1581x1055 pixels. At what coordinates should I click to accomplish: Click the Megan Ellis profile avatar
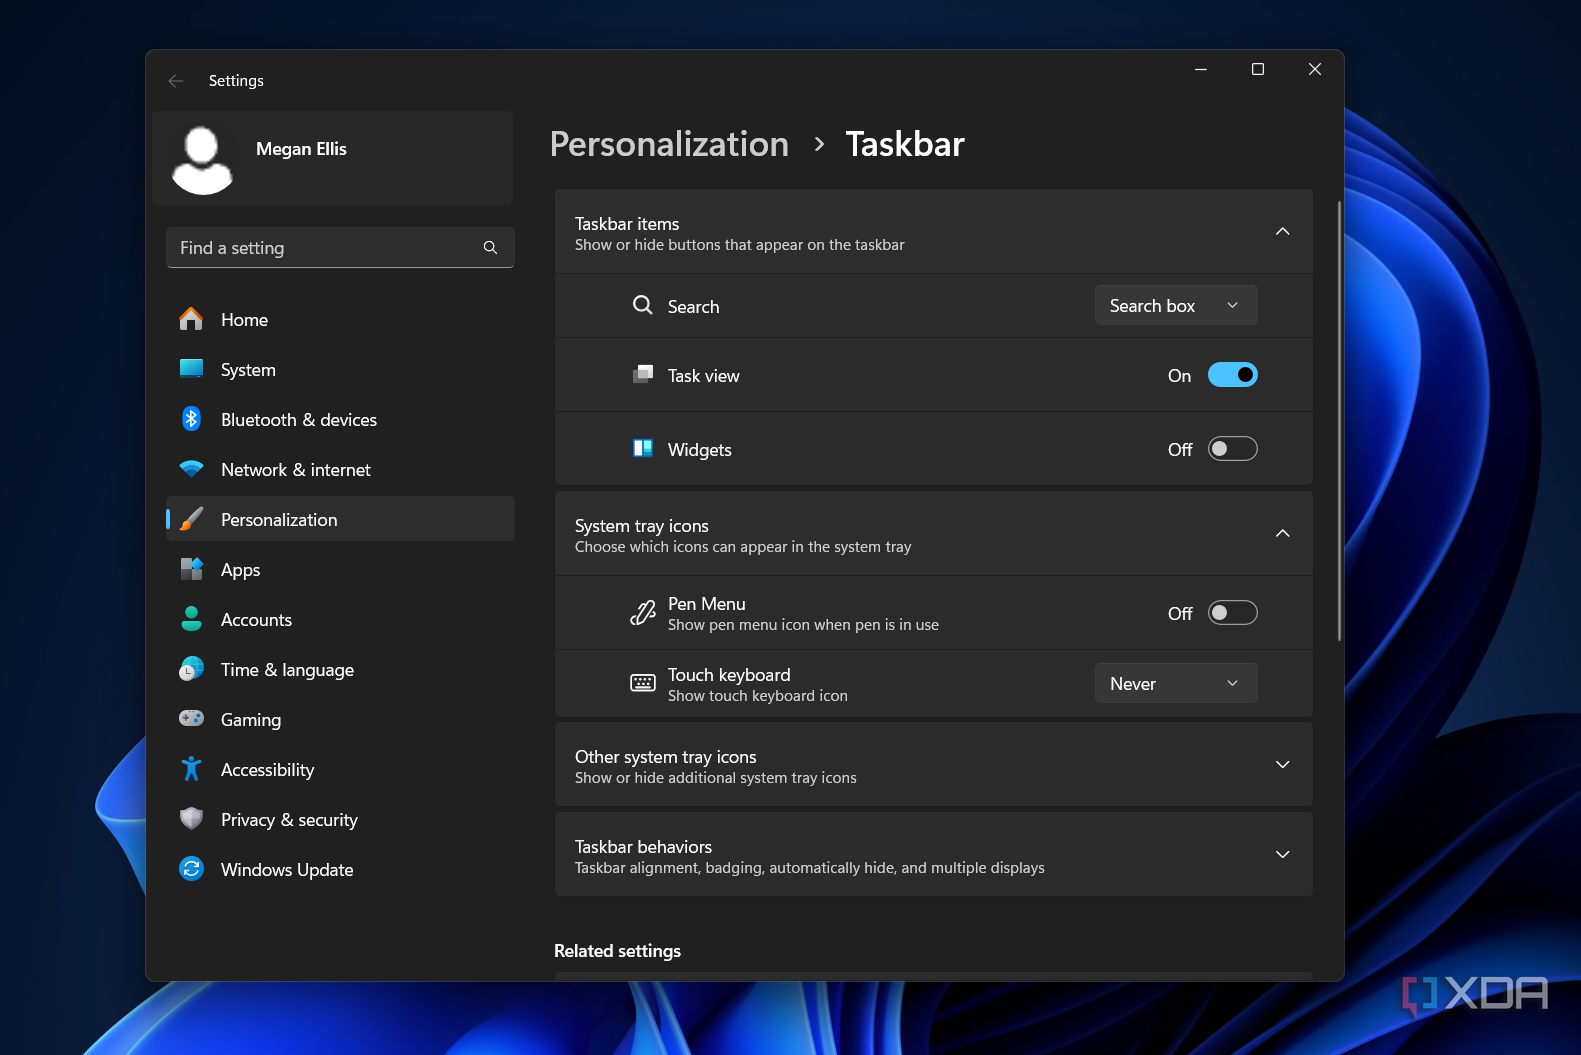pos(202,160)
